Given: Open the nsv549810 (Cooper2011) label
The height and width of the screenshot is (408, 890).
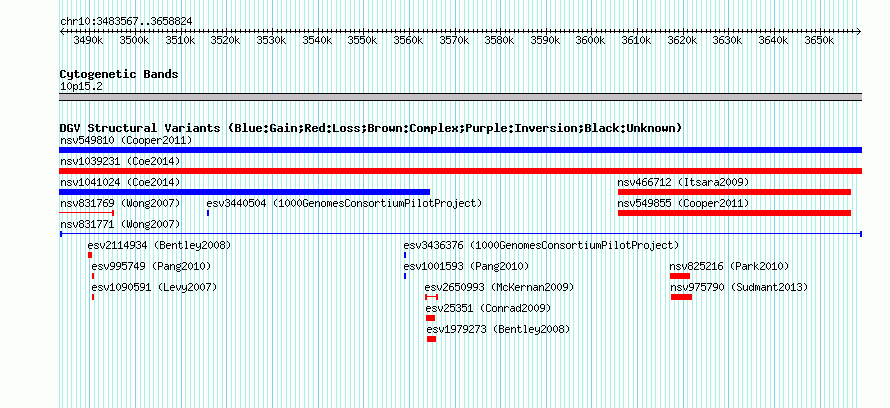Looking at the screenshot, I should 126,140.
